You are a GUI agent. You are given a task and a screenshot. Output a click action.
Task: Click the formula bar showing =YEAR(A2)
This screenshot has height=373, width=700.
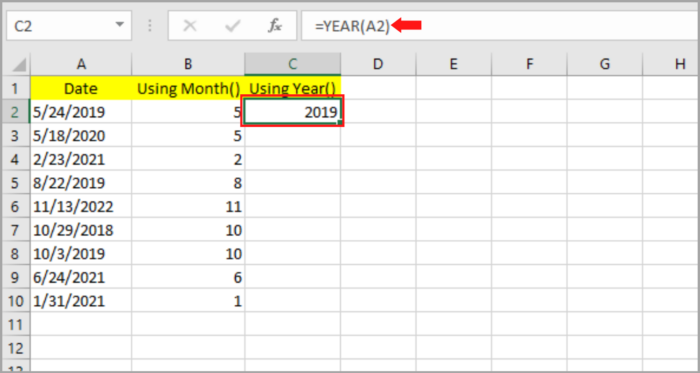click(x=500, y=26)
